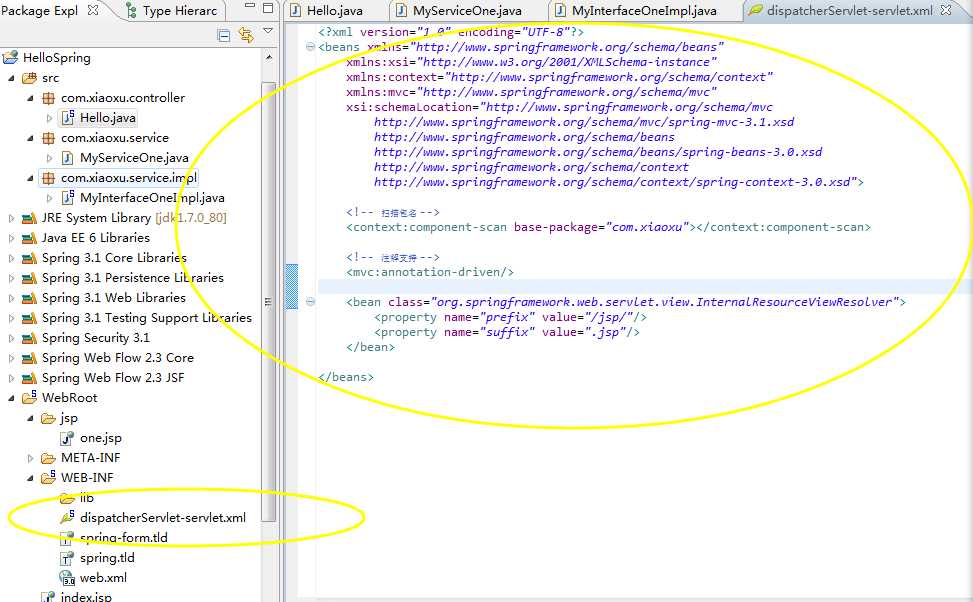
Task: Close the Package Explorer tab
Action: [93, 10]
